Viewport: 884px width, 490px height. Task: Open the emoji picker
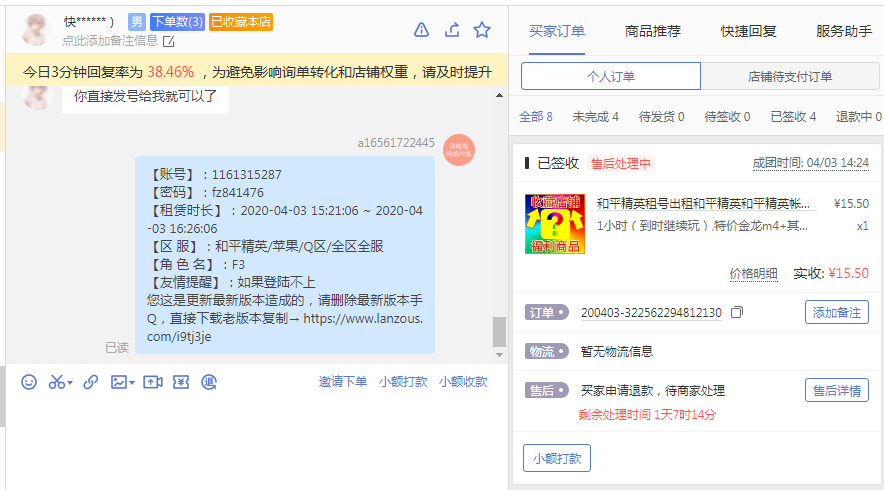[29, 382]
